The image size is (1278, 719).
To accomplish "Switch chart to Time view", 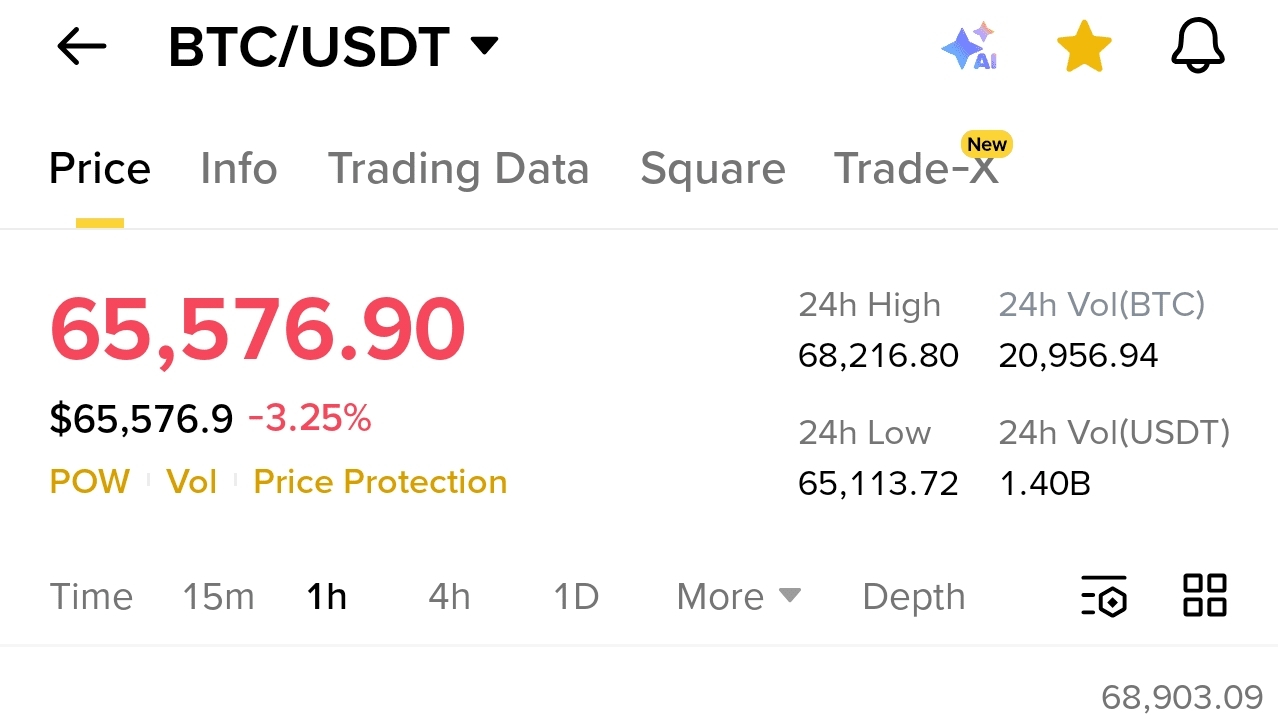I will [x=91, y=597].
